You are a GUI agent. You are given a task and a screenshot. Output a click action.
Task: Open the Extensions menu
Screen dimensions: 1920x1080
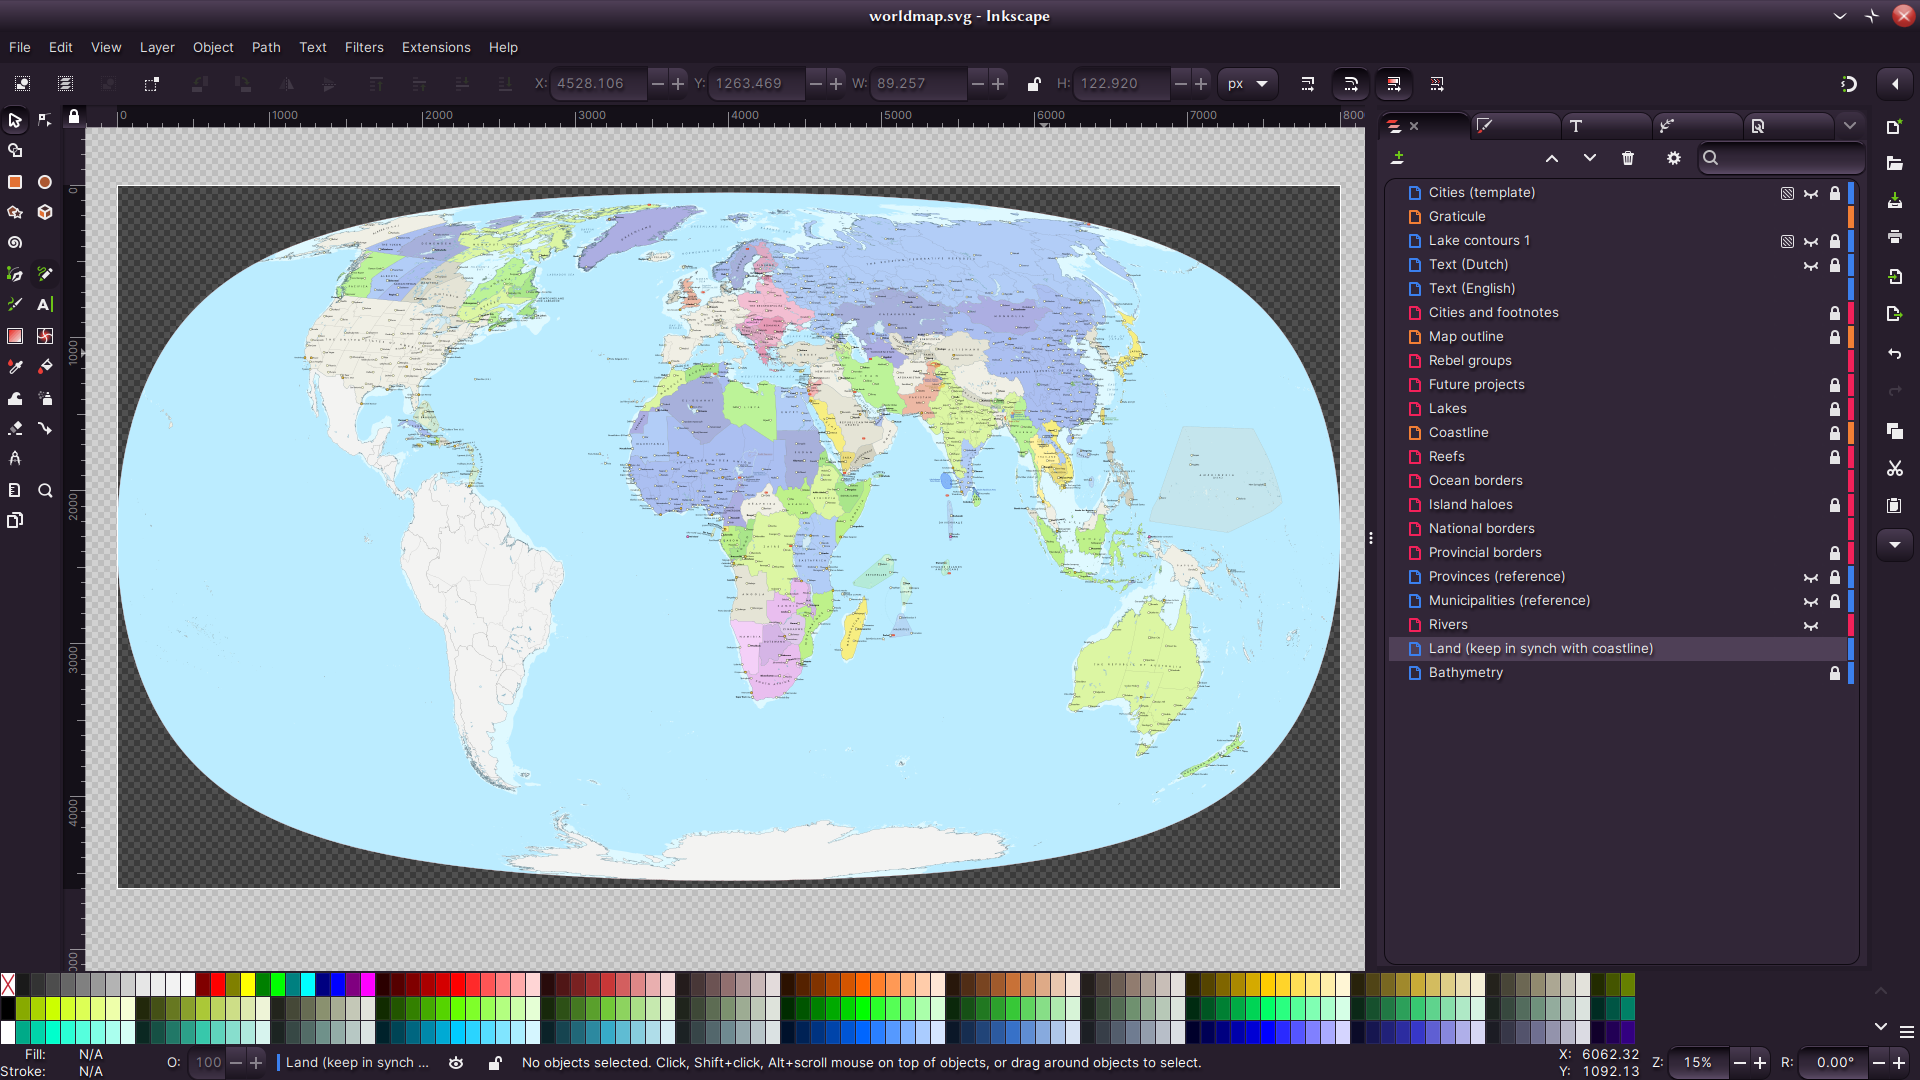click(436, 47)
